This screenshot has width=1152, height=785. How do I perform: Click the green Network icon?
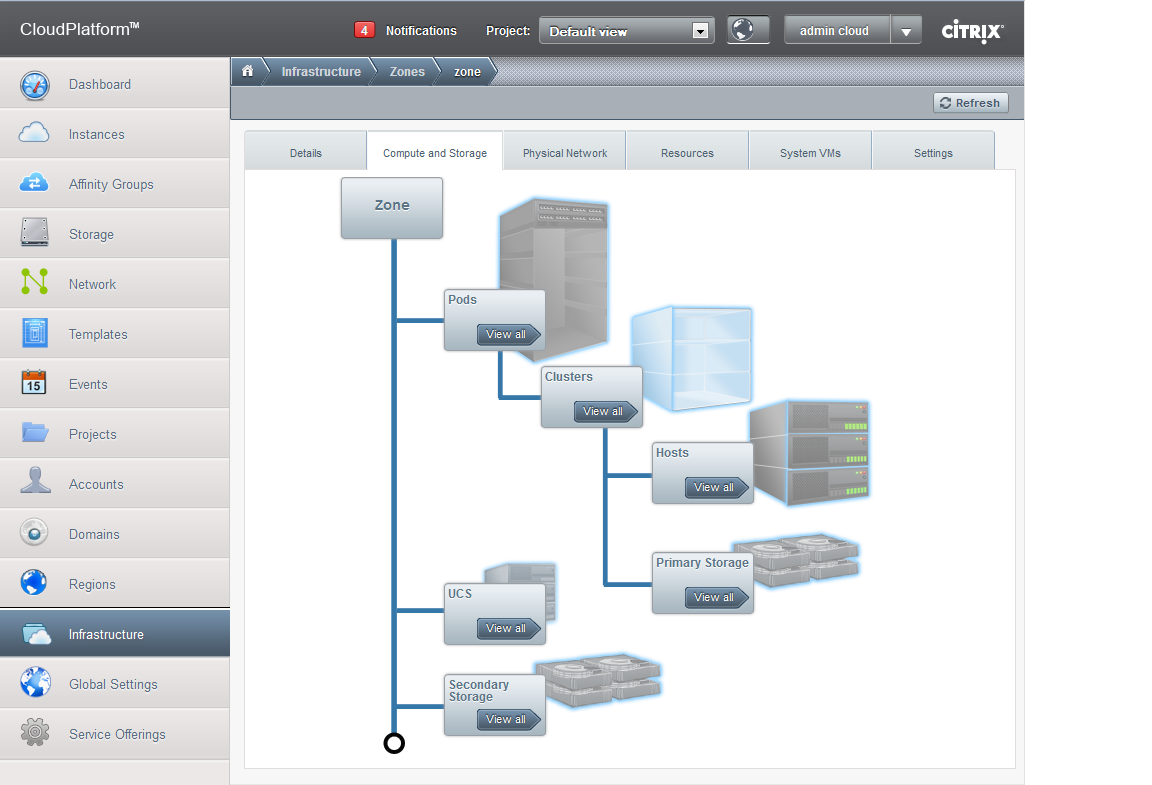[35, 284]
